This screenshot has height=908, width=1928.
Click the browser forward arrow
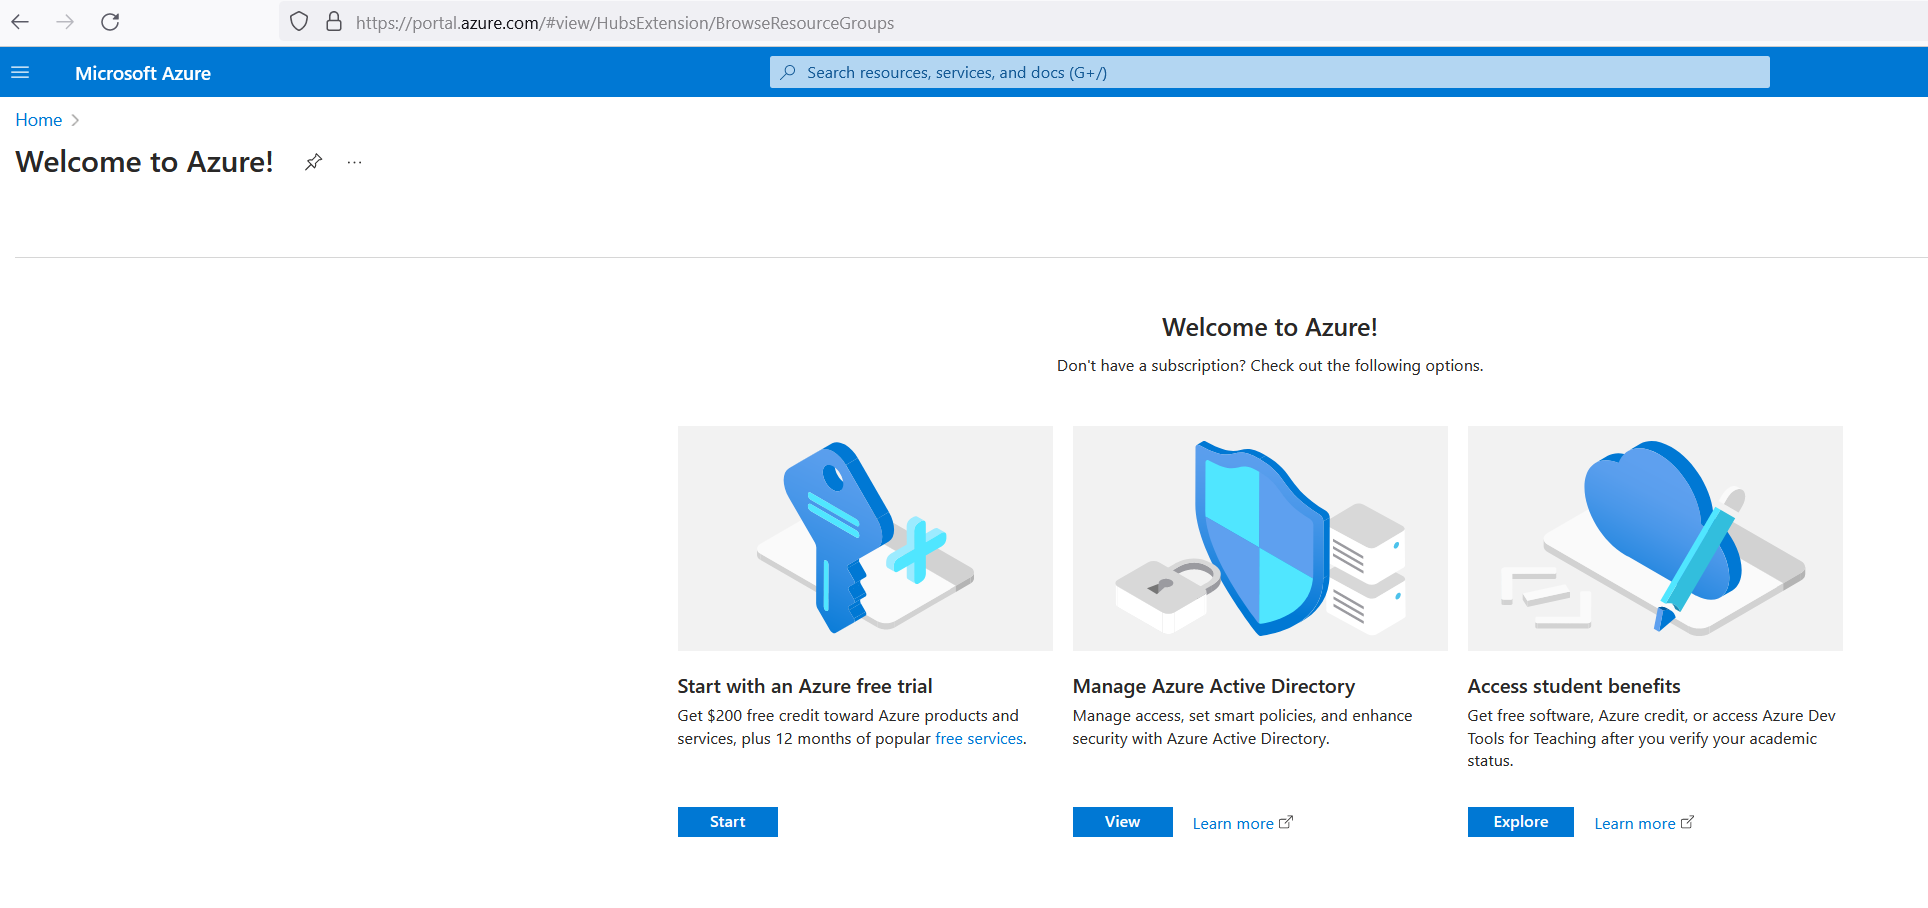tap(65, 22)
